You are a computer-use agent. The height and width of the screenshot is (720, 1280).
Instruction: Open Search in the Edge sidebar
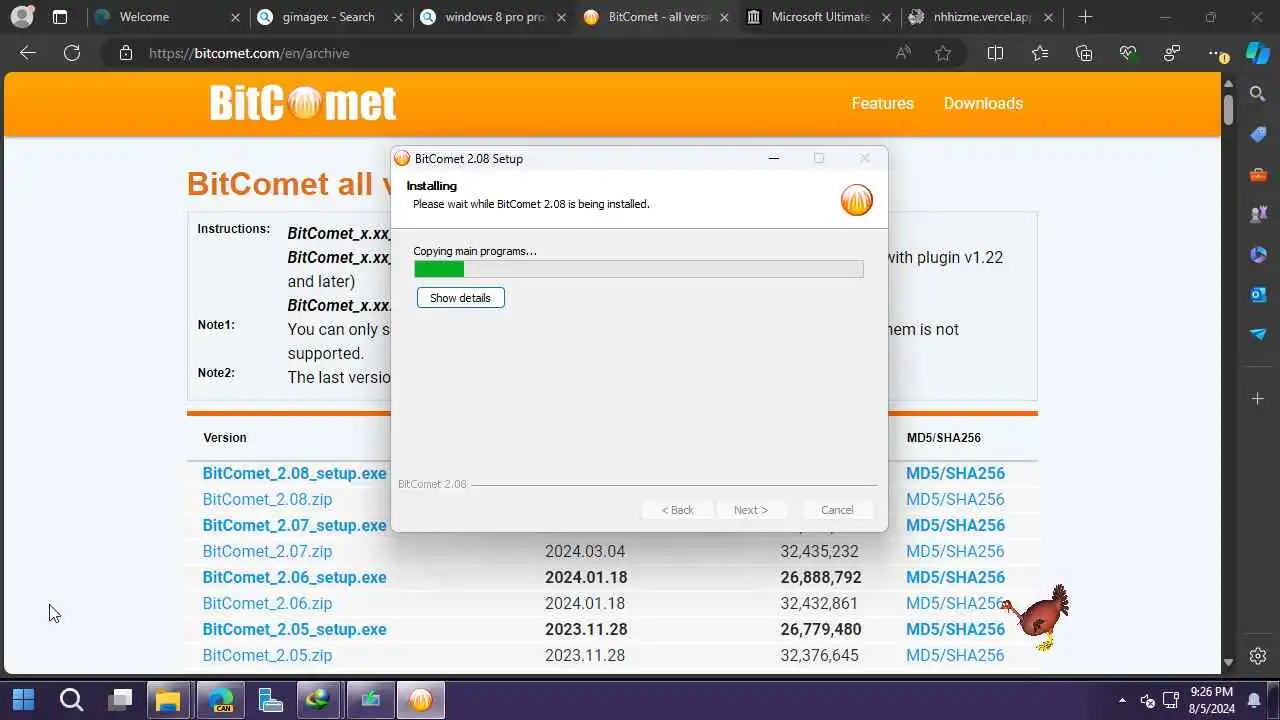pos(1258,94)
